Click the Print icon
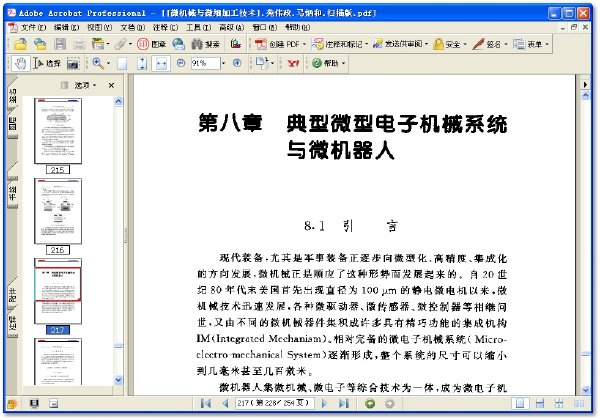 (78, 45)
